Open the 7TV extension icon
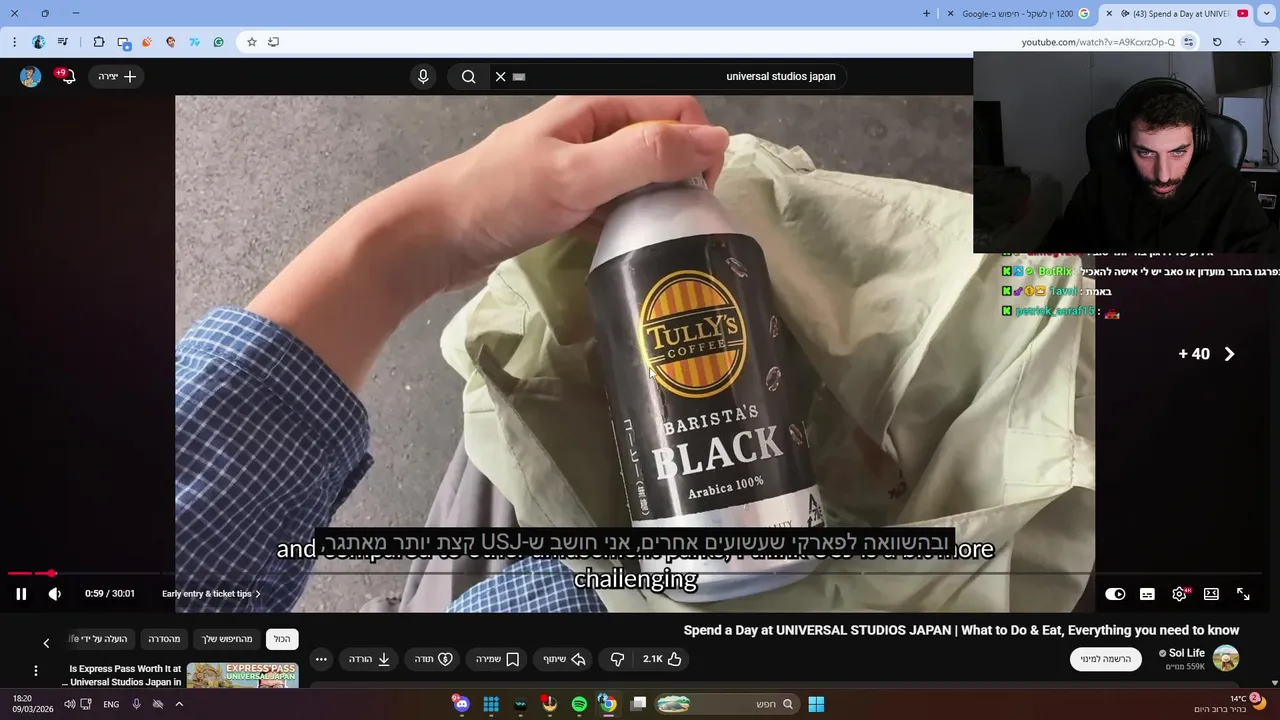This screenshot has width=1280, height=720. pyautogui.click(x=194, y=42)
